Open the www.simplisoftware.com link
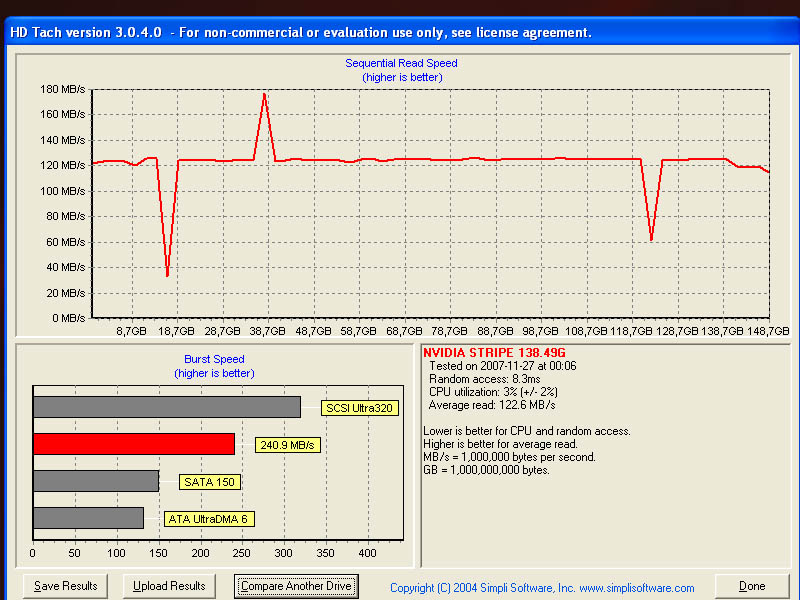Image resolution: width=800 pixels, height=600 pixels. click(636, 588)
